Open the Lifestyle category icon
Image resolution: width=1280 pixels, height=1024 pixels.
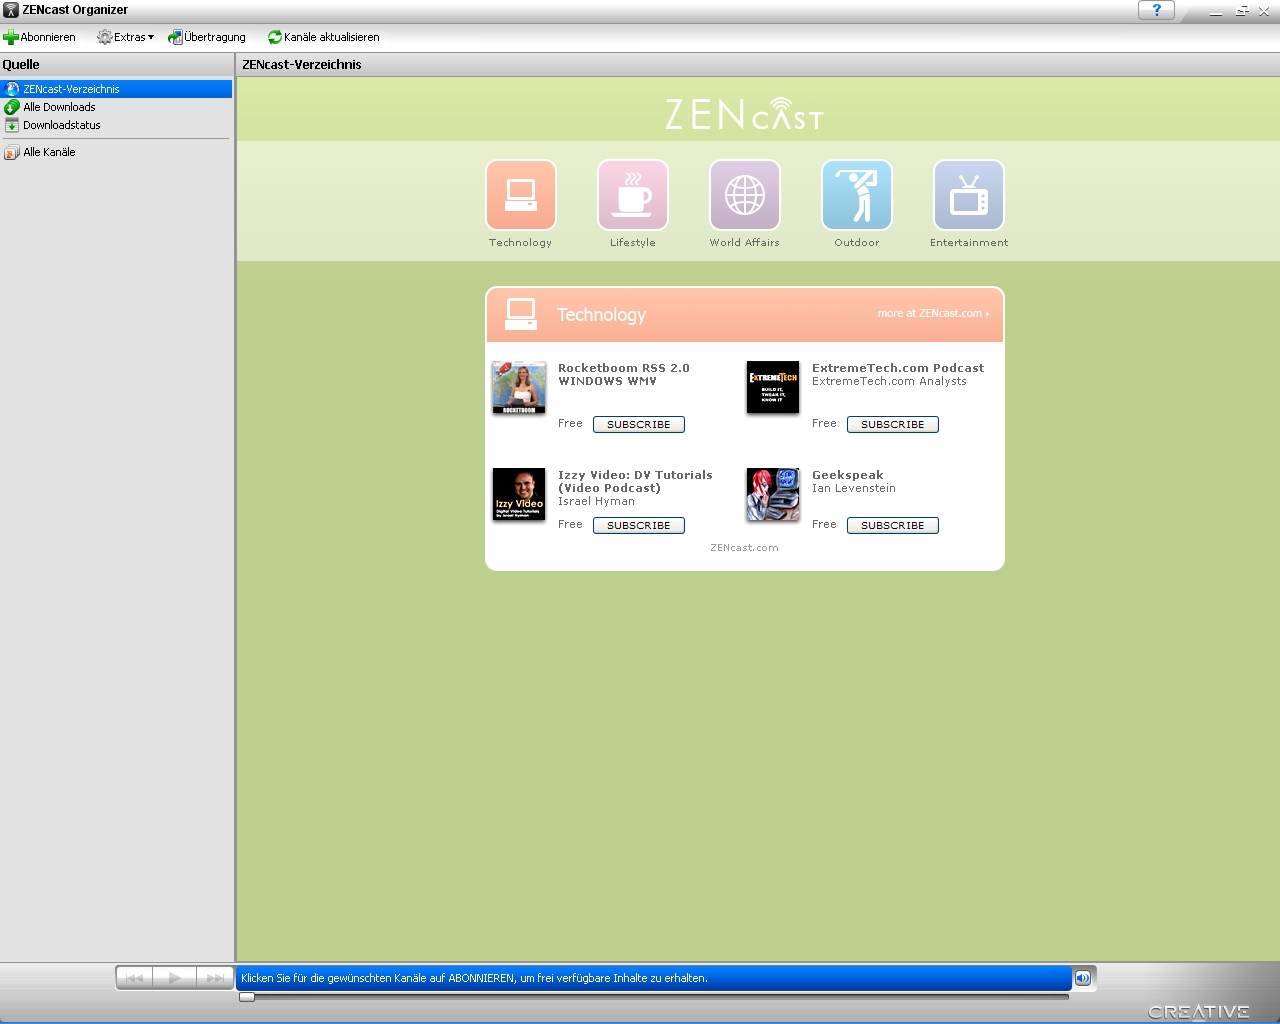coord(632,196)
